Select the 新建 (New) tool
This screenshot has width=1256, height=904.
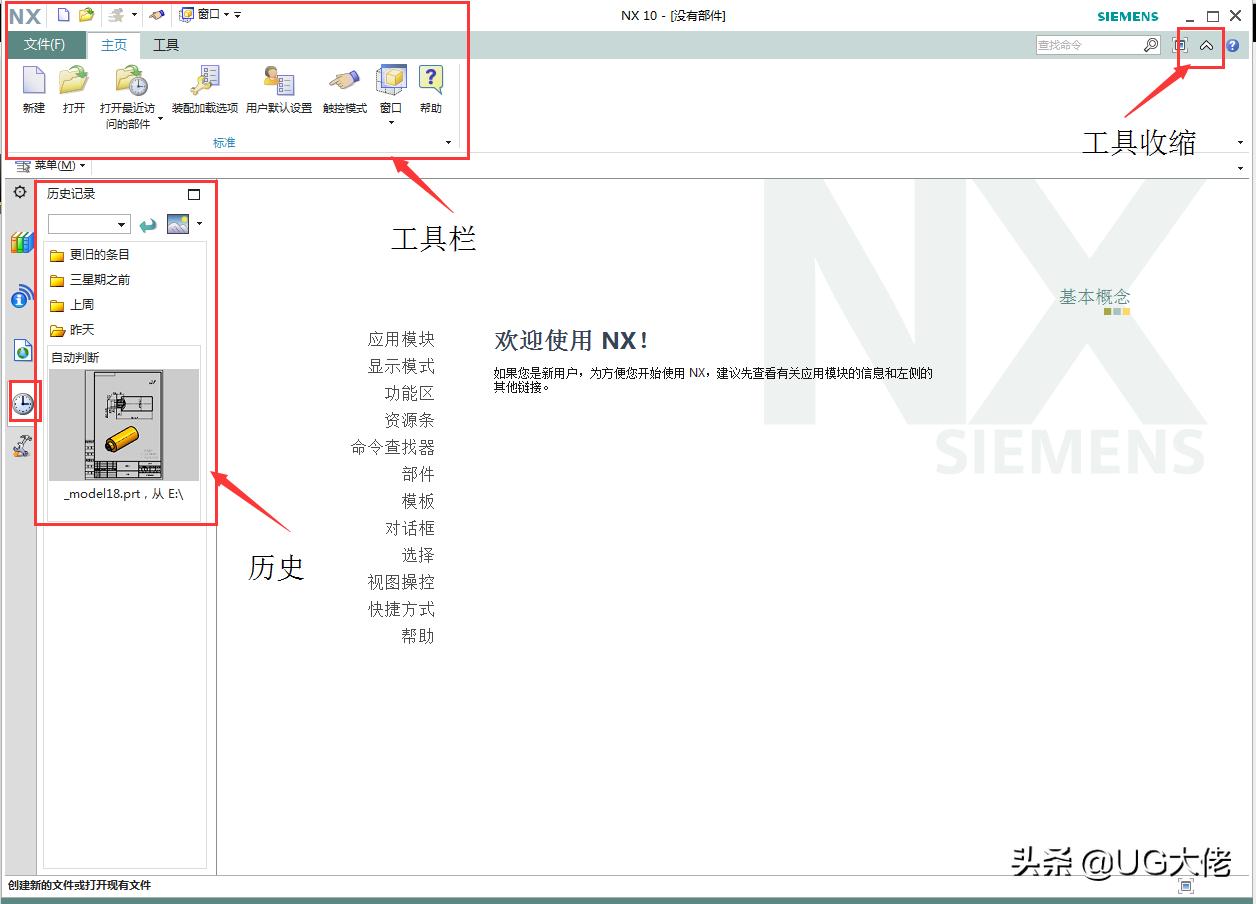click(32, 90)
